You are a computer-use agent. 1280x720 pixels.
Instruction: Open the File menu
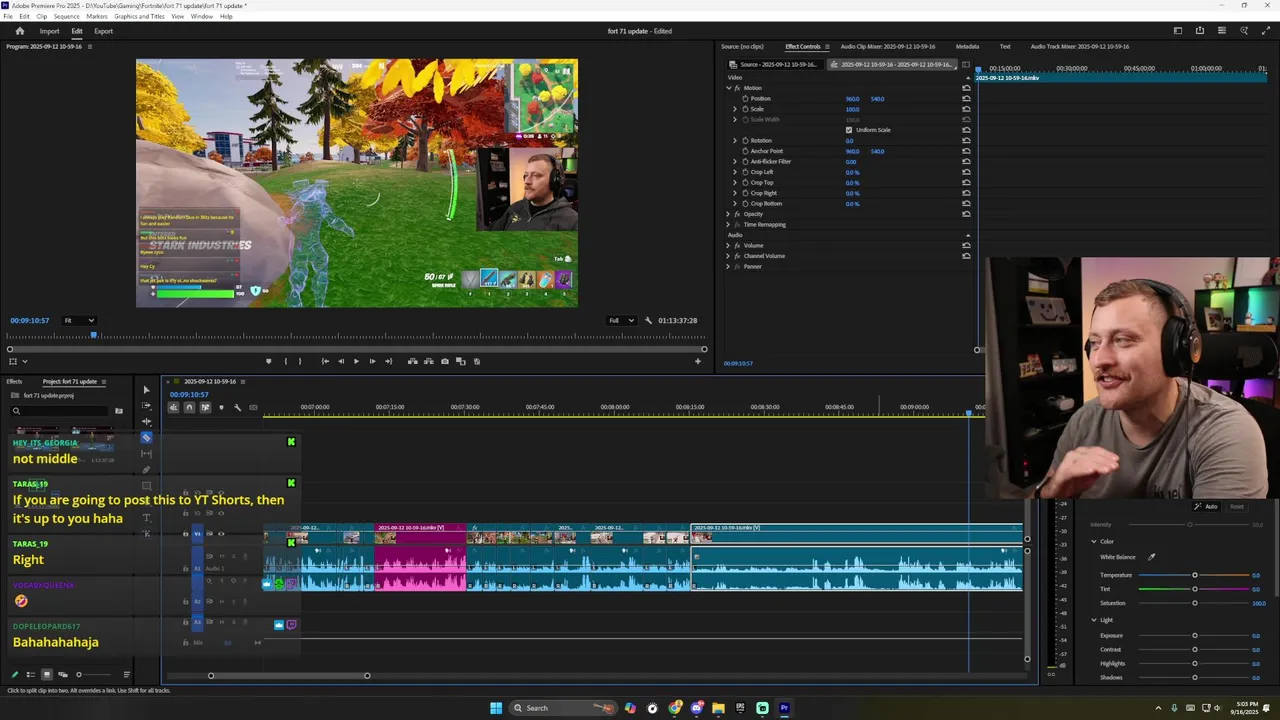(9, 17)
